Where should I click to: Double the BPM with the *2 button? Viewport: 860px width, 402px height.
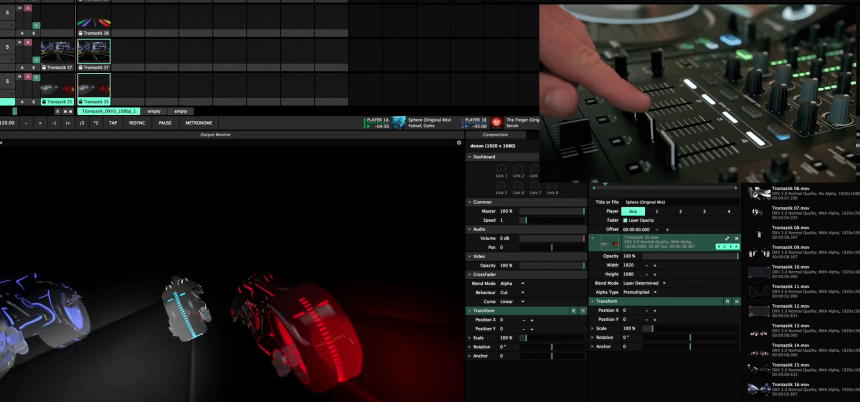pyautogui.click(x=96, y=123)
